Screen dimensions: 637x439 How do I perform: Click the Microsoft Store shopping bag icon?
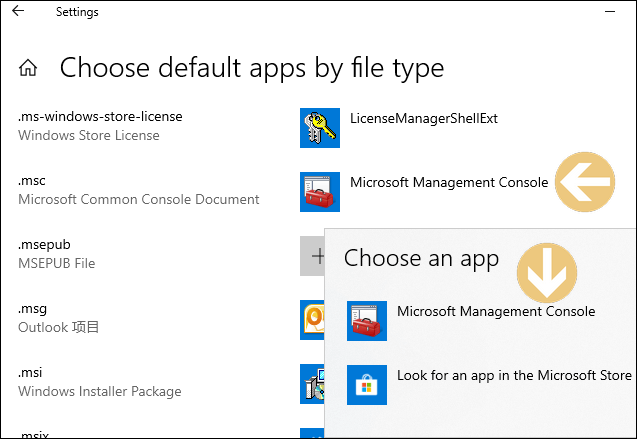pos(367,385)
